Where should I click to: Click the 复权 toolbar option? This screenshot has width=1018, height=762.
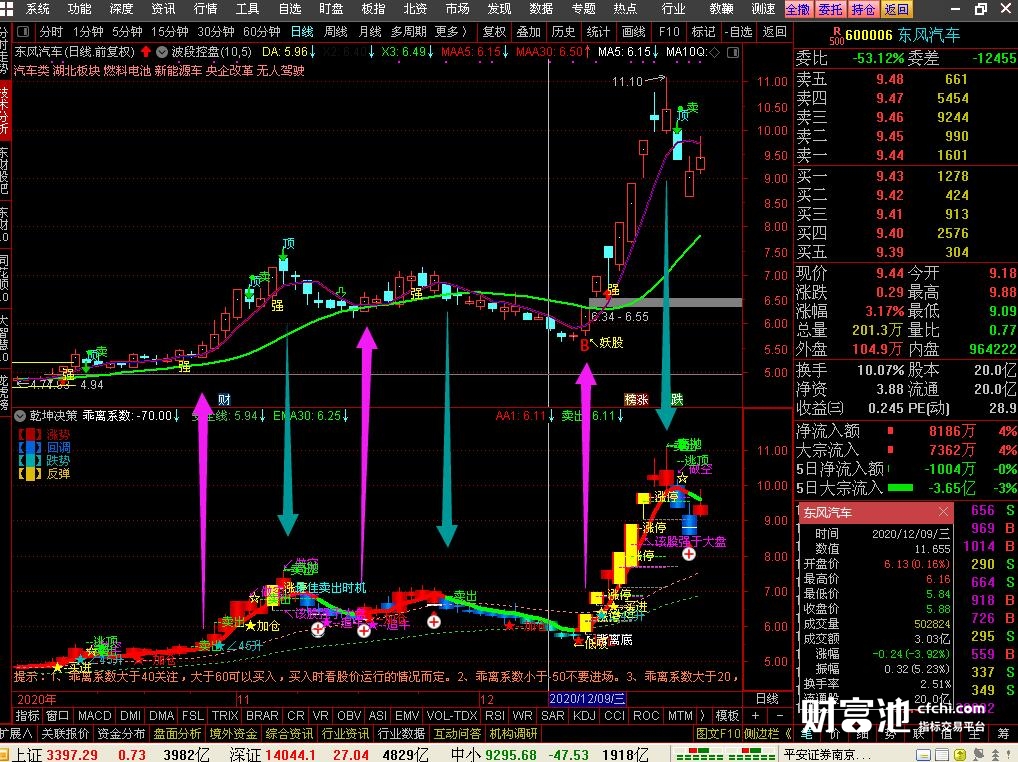(x=494, y=32)
